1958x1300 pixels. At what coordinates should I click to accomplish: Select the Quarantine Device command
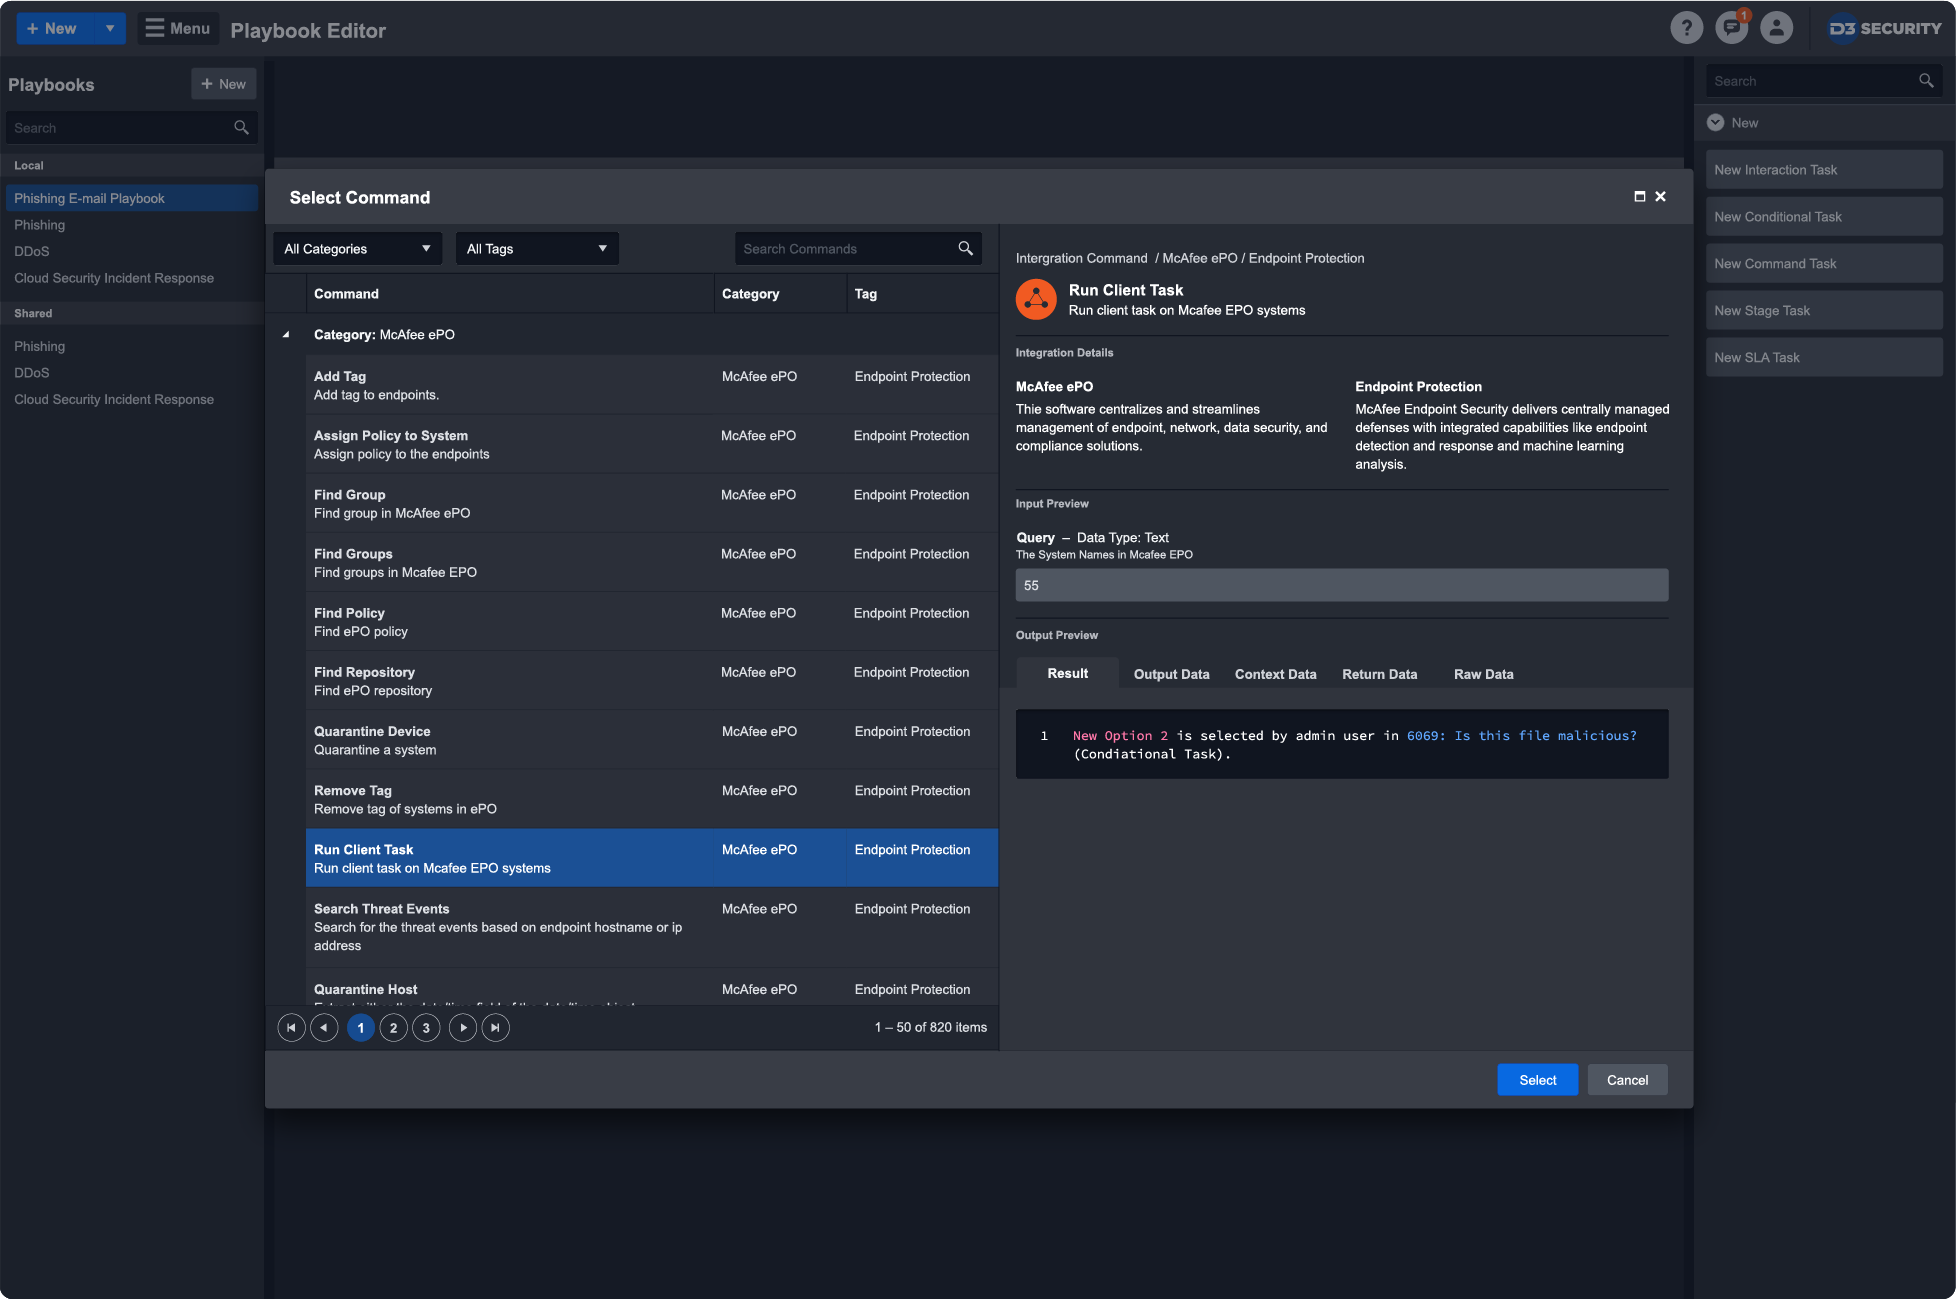pos(651,739)
